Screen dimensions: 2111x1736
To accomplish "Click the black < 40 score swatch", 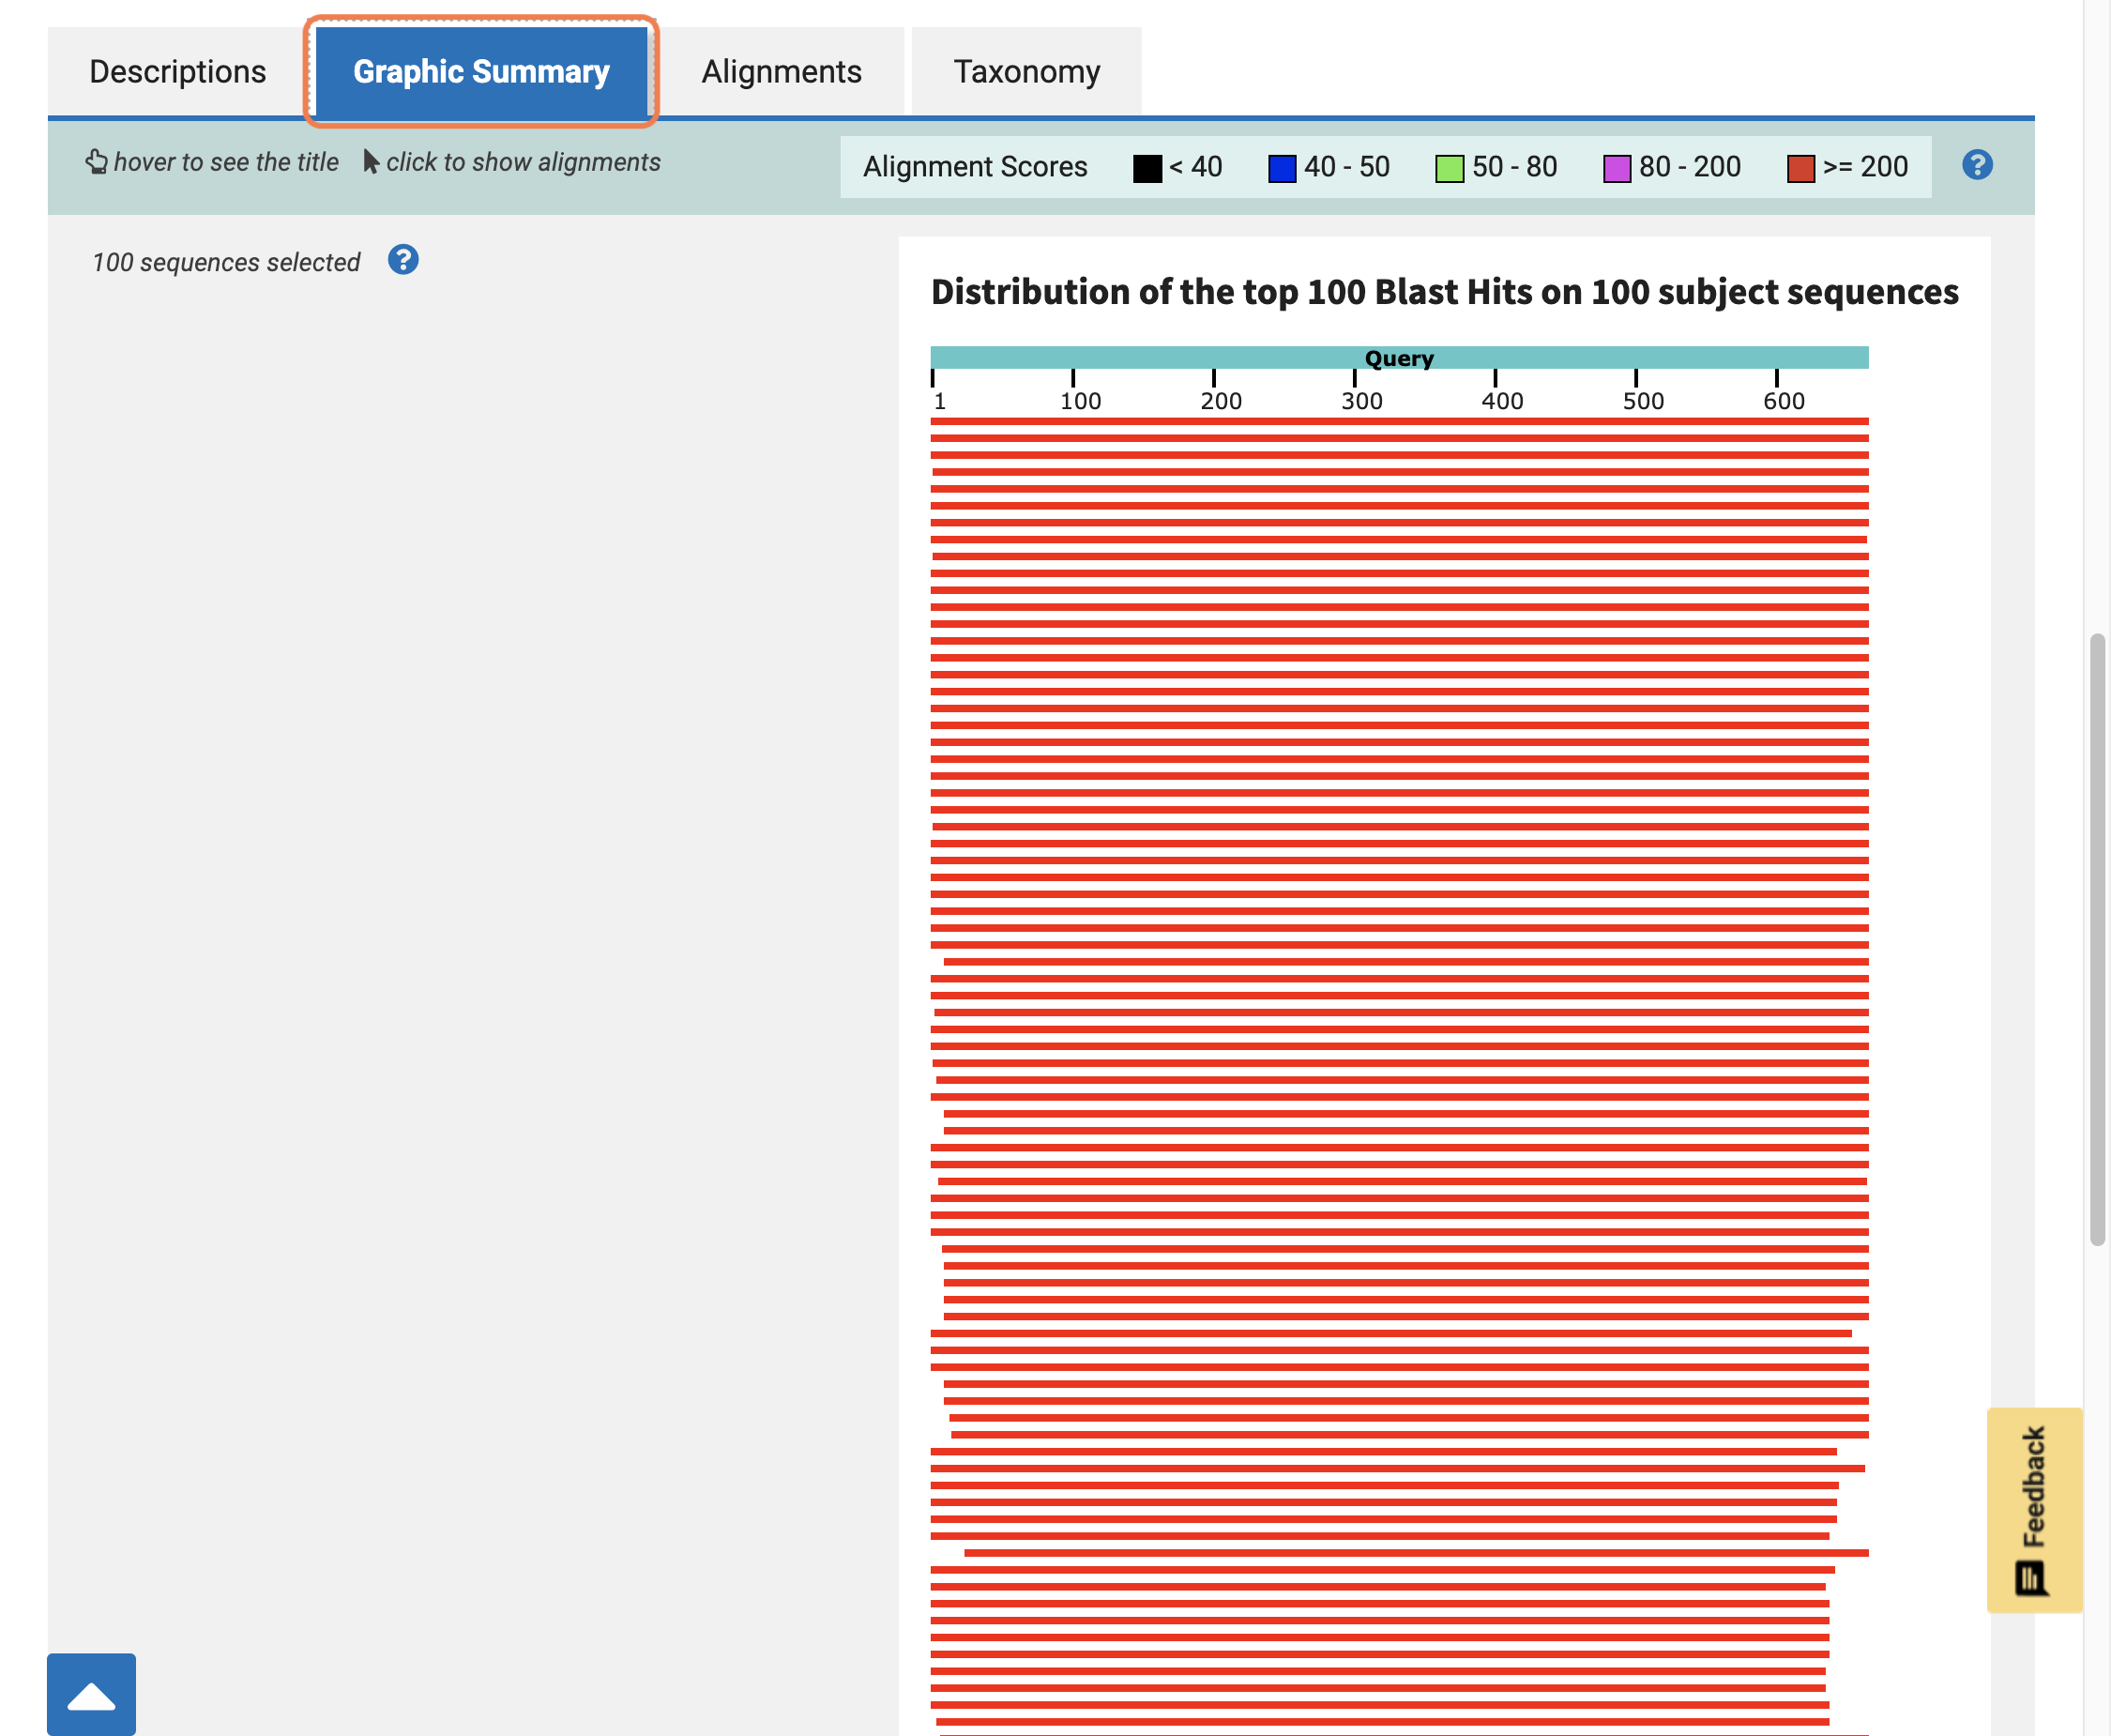I will coord(1147,168).
